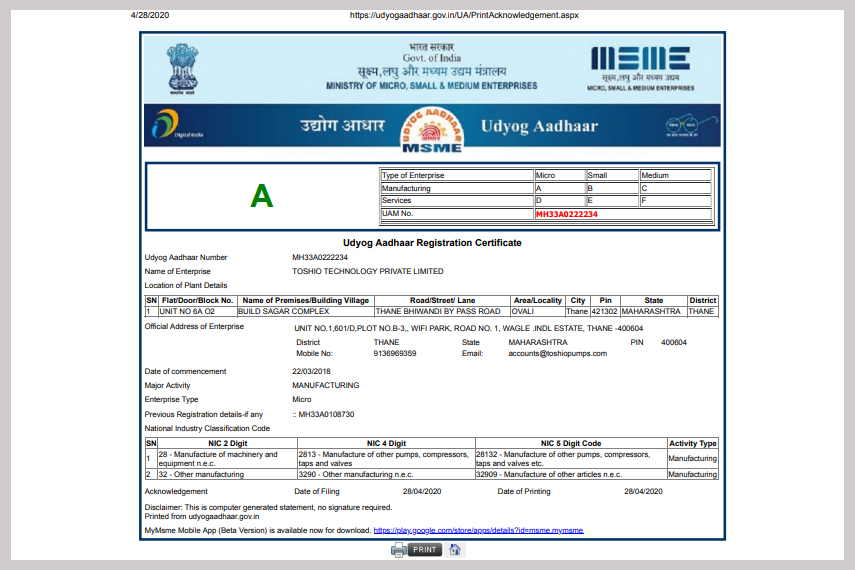
Task: Click the official address text line
Action: 468,328
